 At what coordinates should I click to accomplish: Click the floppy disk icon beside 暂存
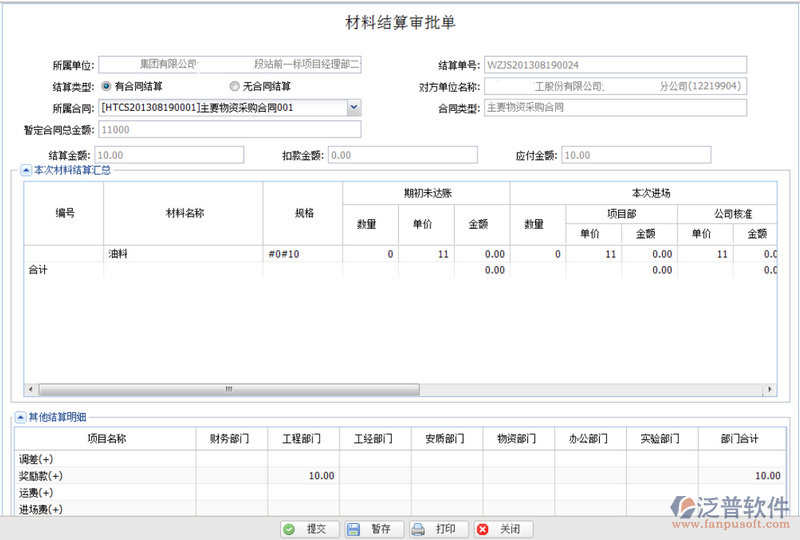click(x=353, y=529)
